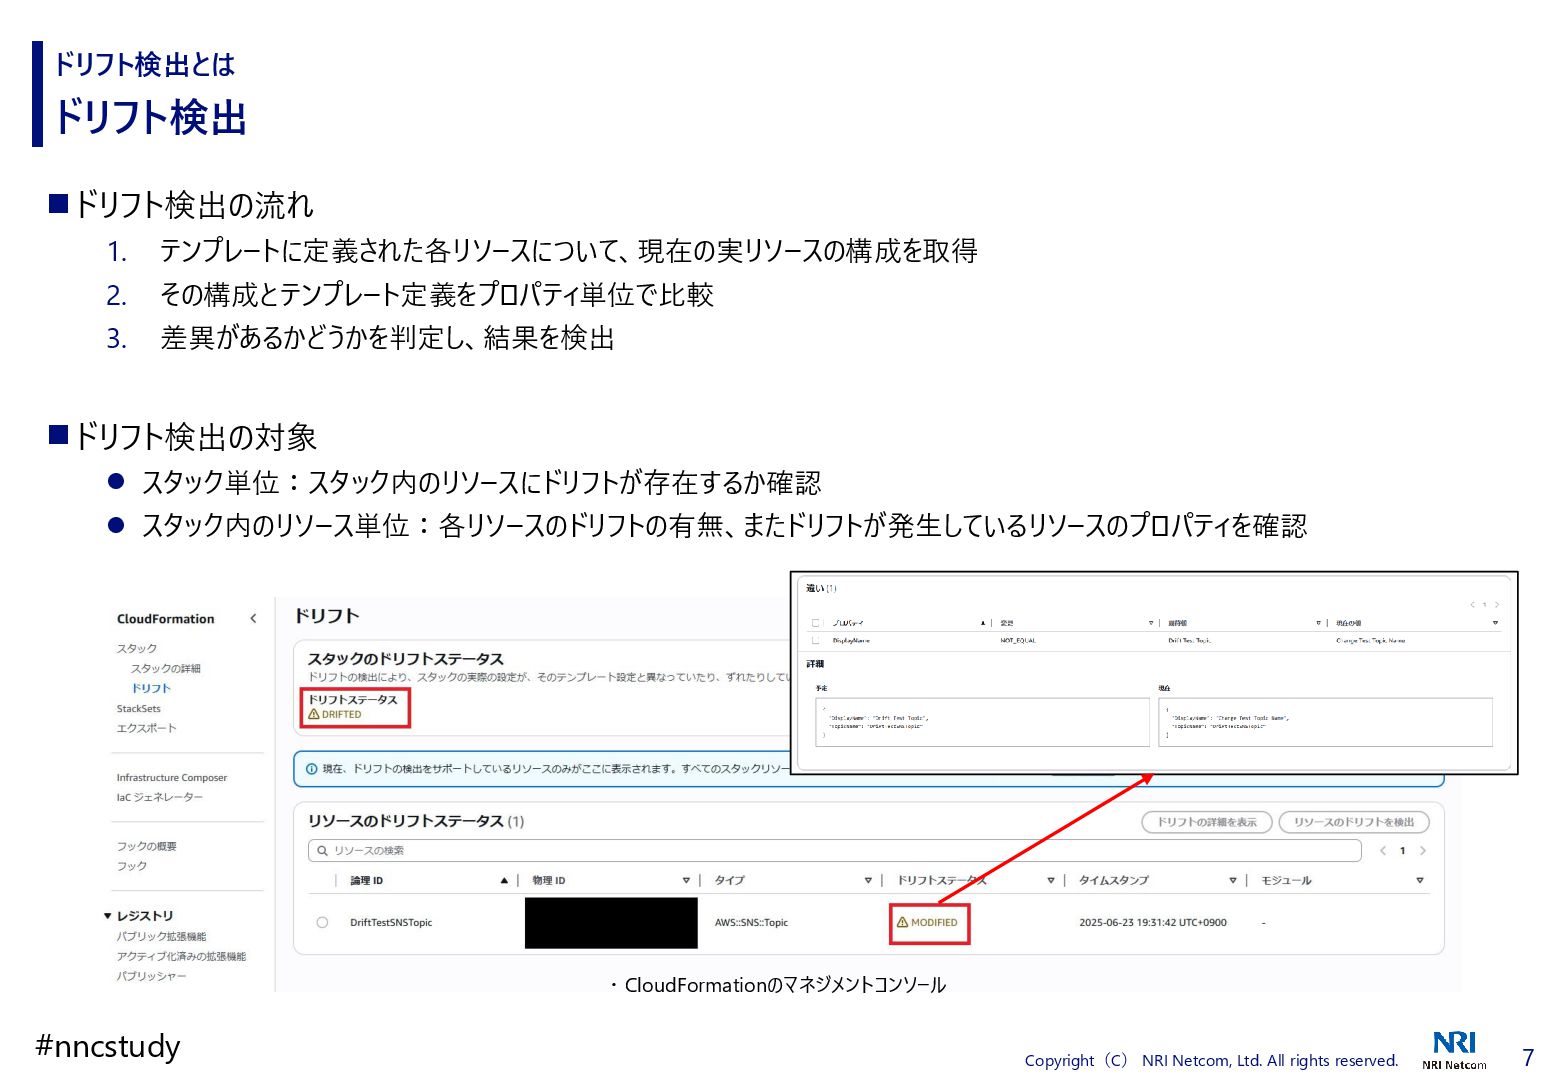This screenshot has width=1560, height=1080.
Task: Click the MODIFIED status text
Action: pyautogui.click(x=934, y=923)
